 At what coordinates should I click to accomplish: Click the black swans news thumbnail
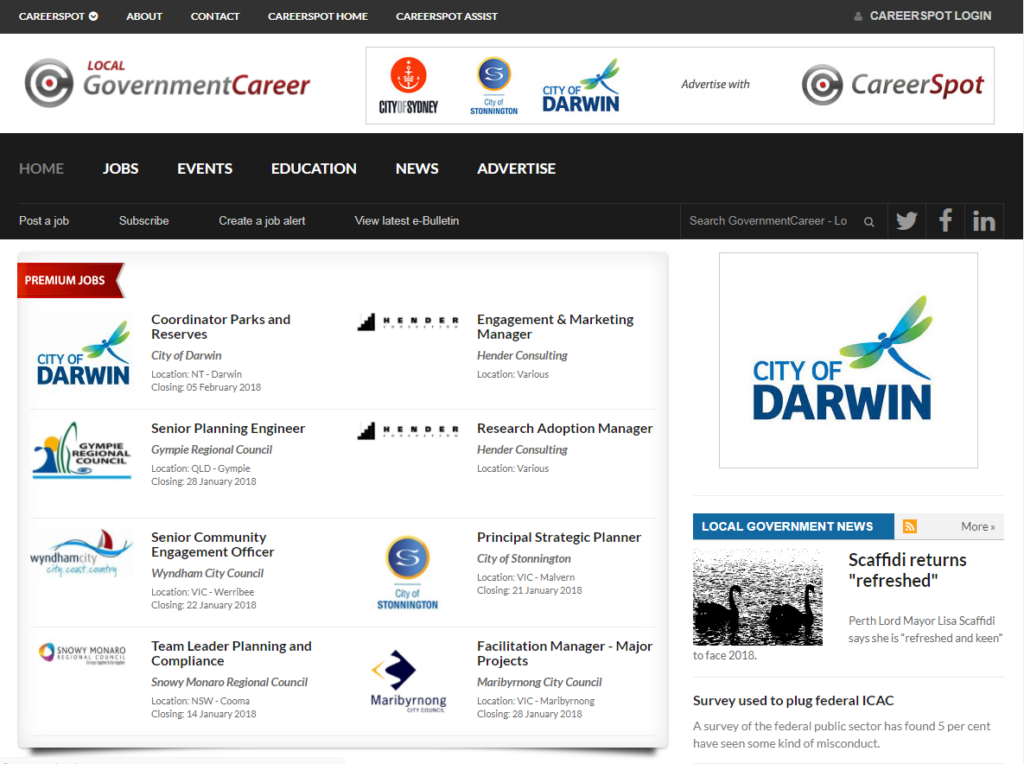click(758, 597)
